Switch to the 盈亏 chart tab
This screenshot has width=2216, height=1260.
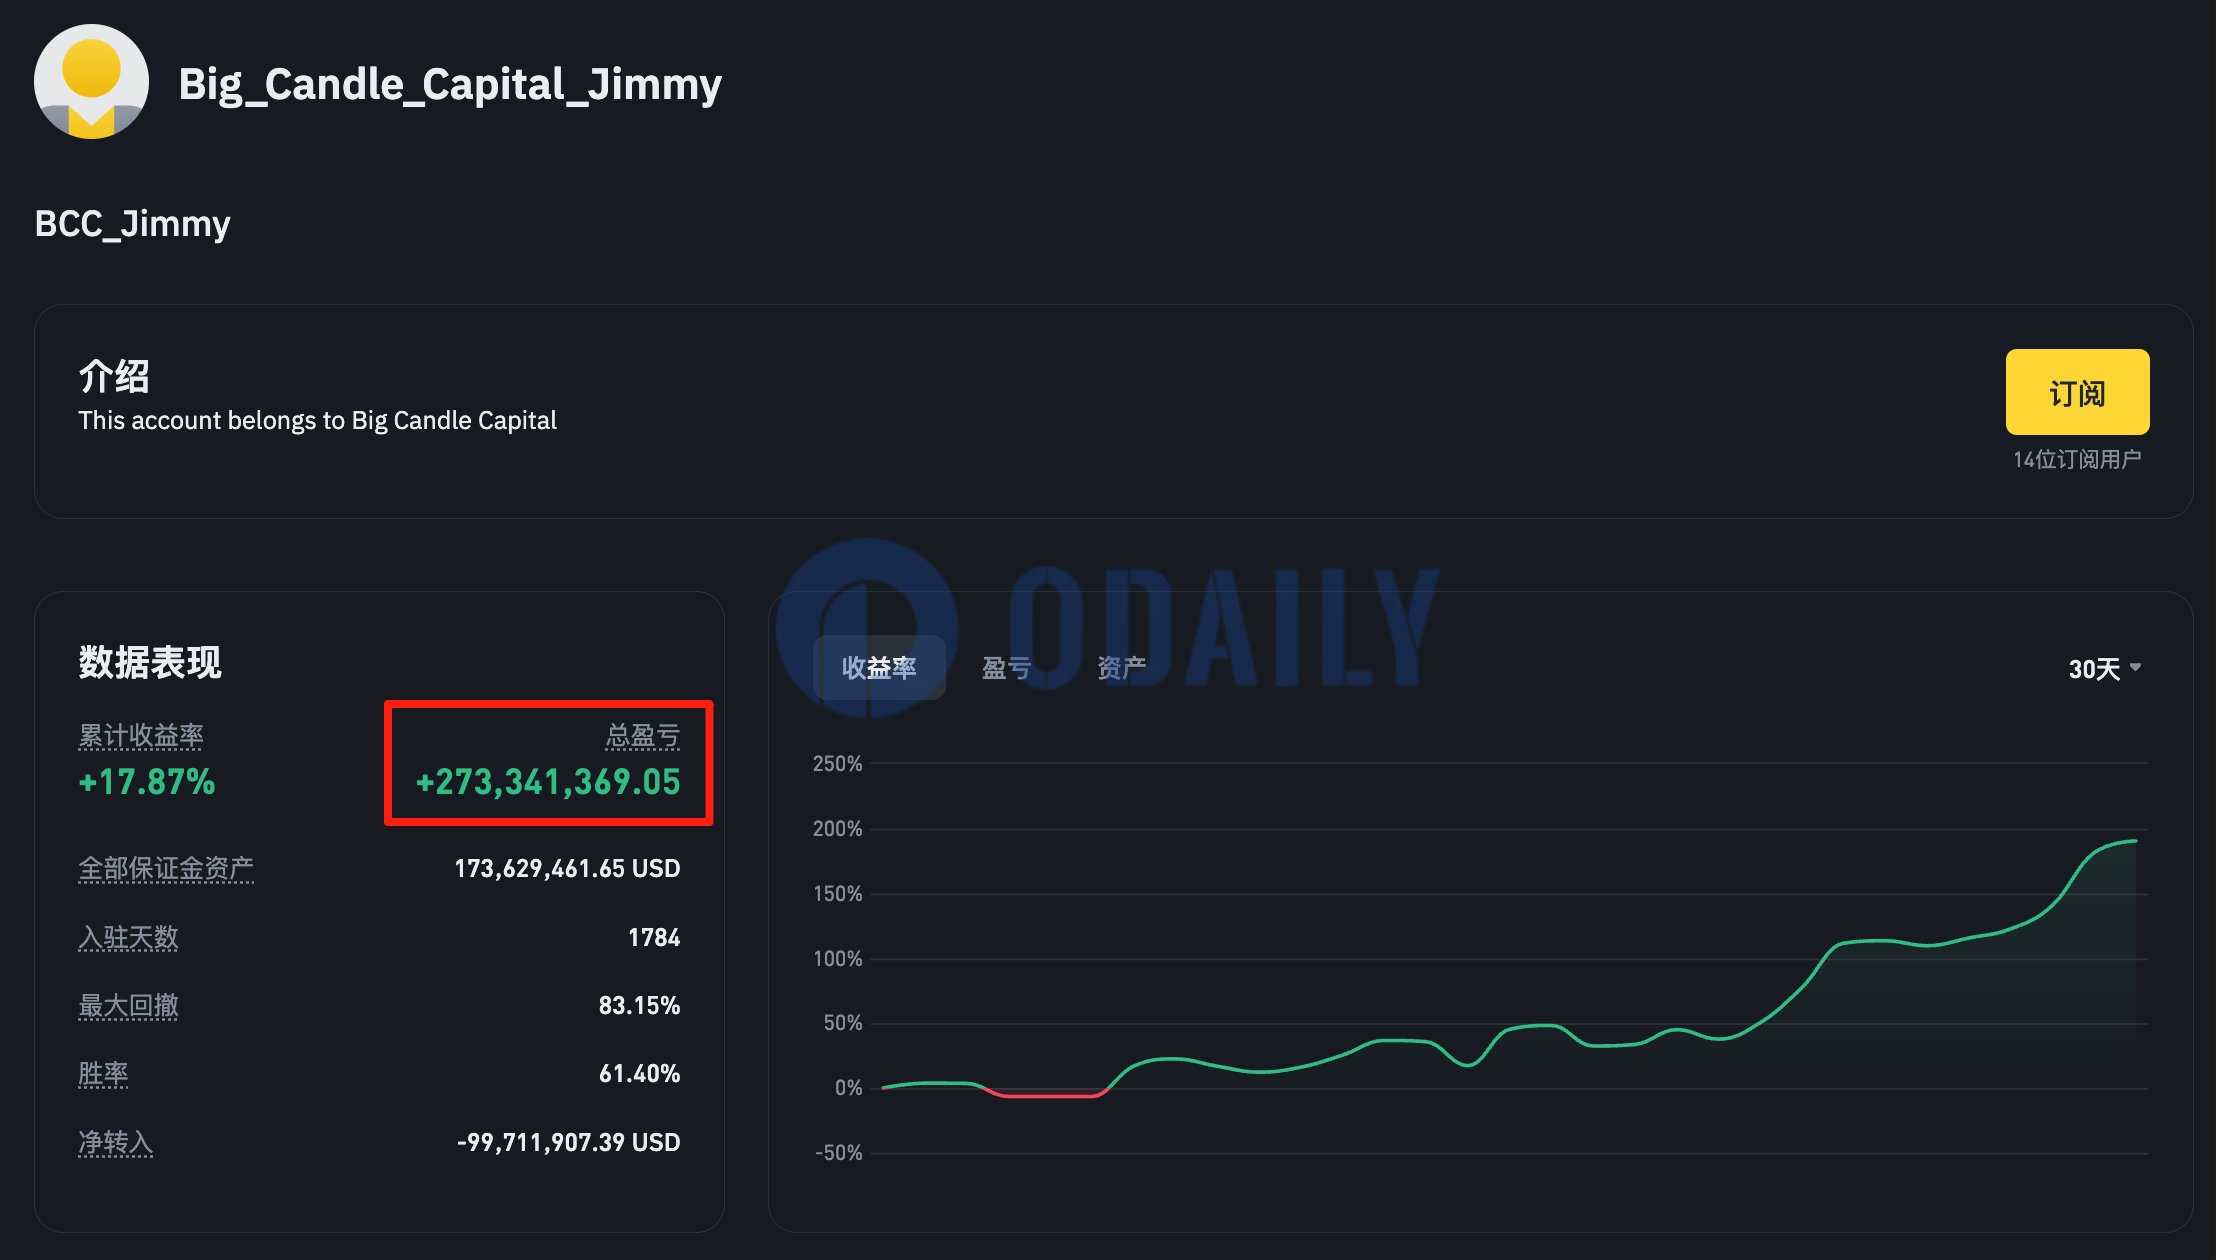coord(1006,667)
